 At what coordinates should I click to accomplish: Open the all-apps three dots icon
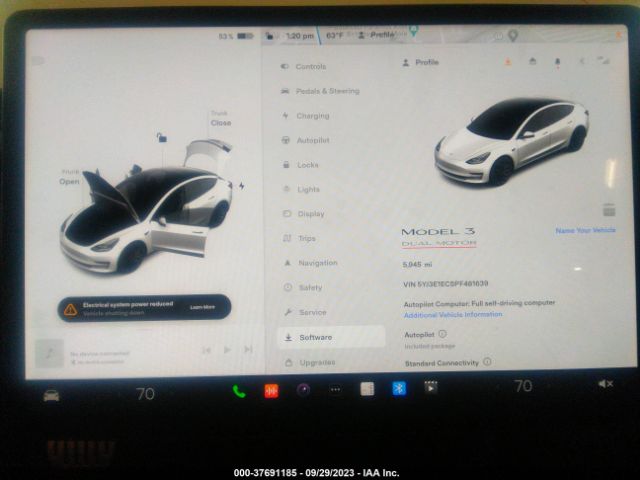pyautogui.click(x=336, y=390)
